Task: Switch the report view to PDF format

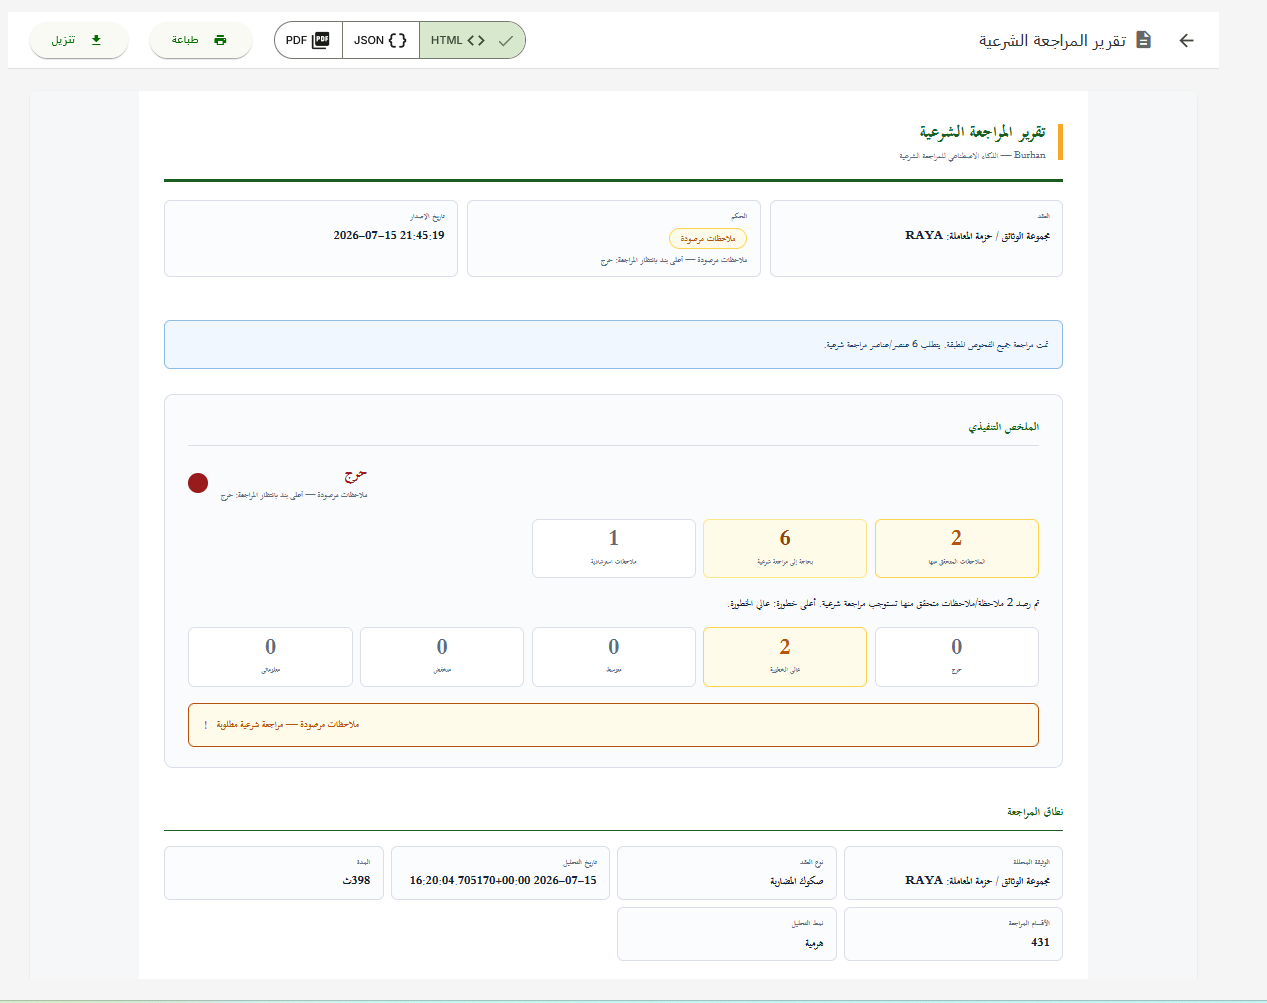Action: (308, 40)
